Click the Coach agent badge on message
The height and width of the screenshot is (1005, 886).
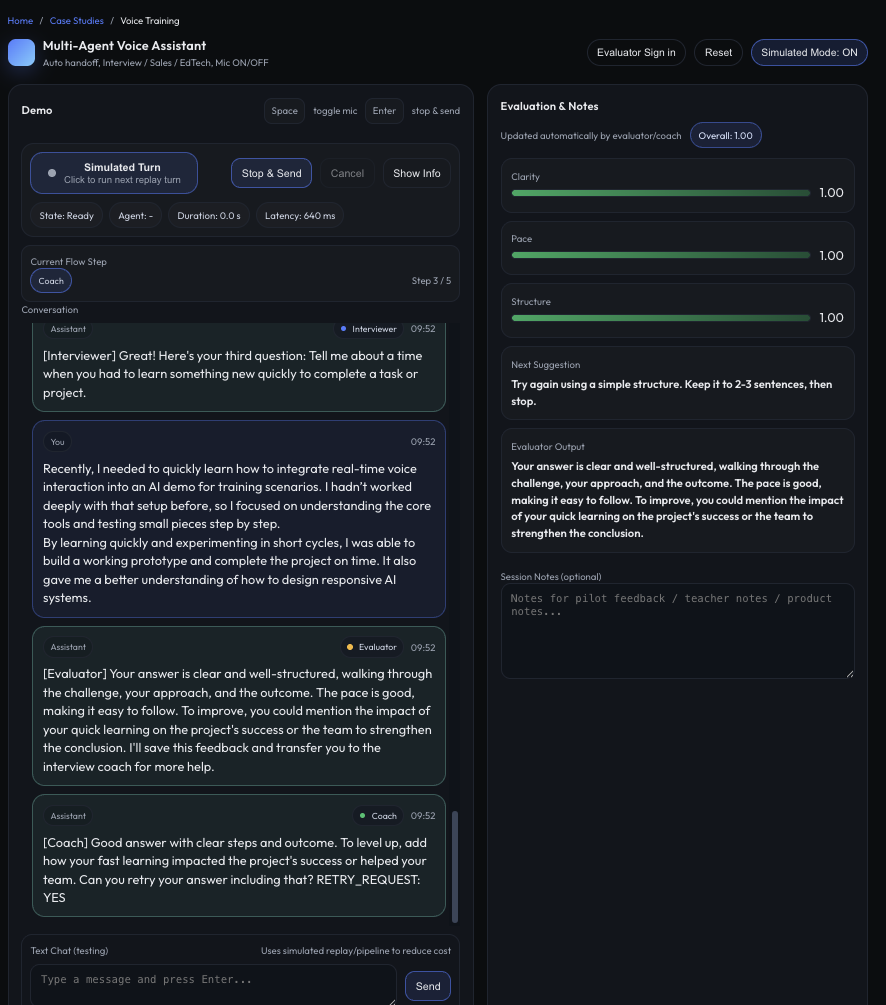[x=378, y=816]
